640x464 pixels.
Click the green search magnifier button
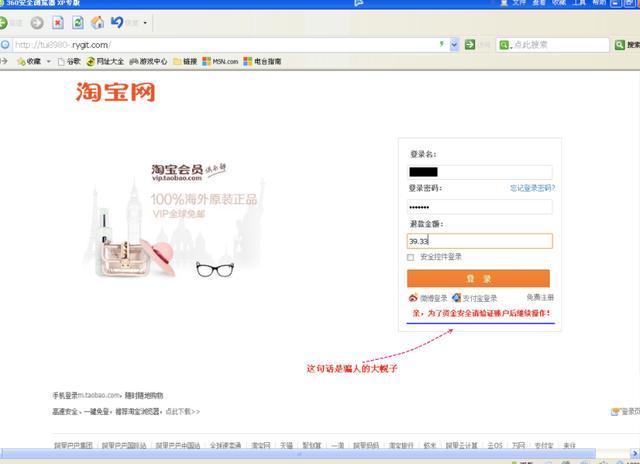coord(620,45)
